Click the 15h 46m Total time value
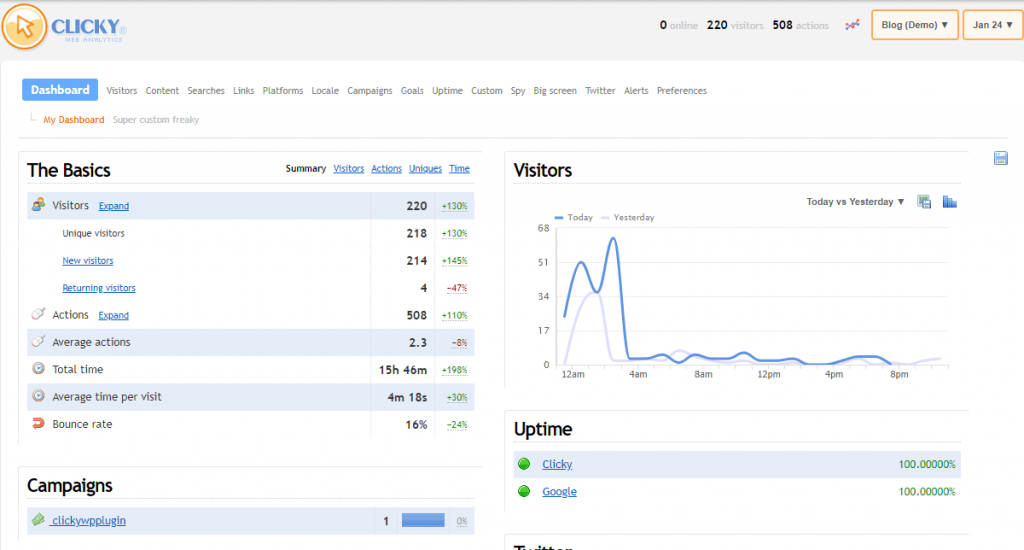 403,370
